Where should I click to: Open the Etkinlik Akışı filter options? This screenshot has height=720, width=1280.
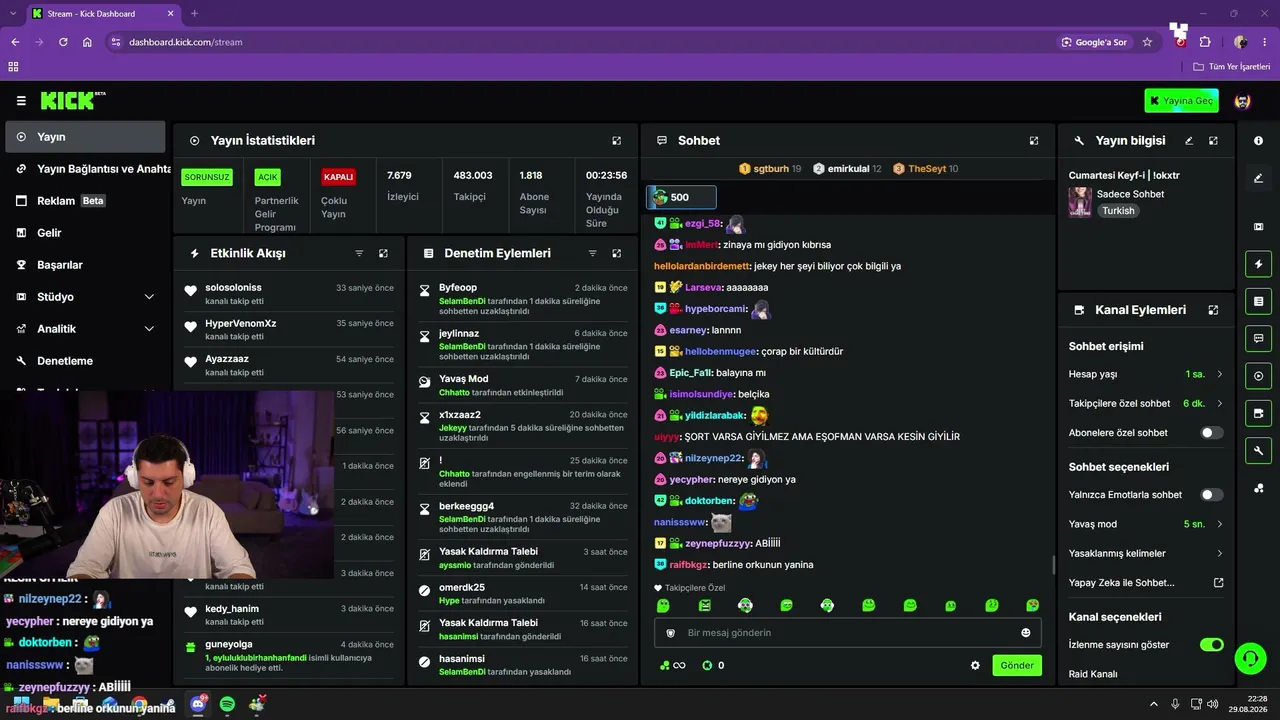[x=359, y=254]
